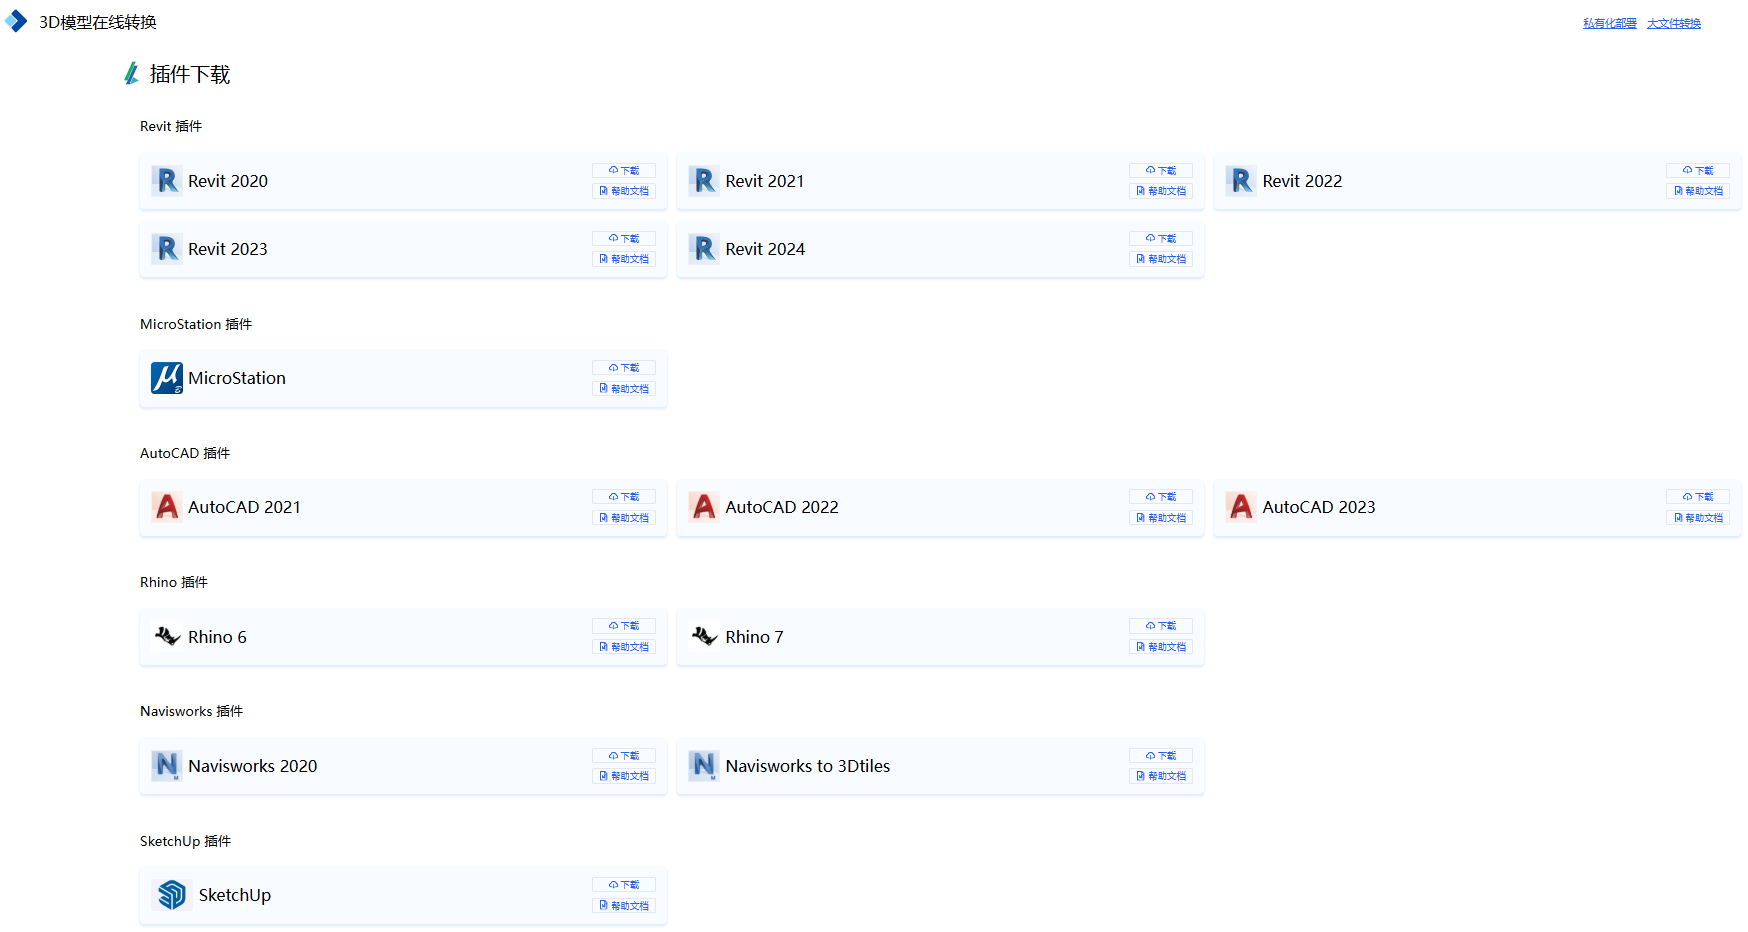
Task: Download the Rhino 6 plugin
Action: click(624, 625)
